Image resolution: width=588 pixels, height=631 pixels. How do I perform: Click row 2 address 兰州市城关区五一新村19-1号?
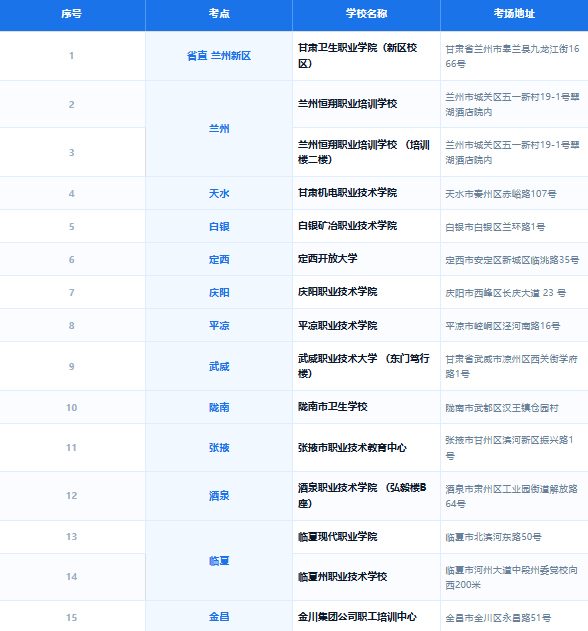click(512, 105)
